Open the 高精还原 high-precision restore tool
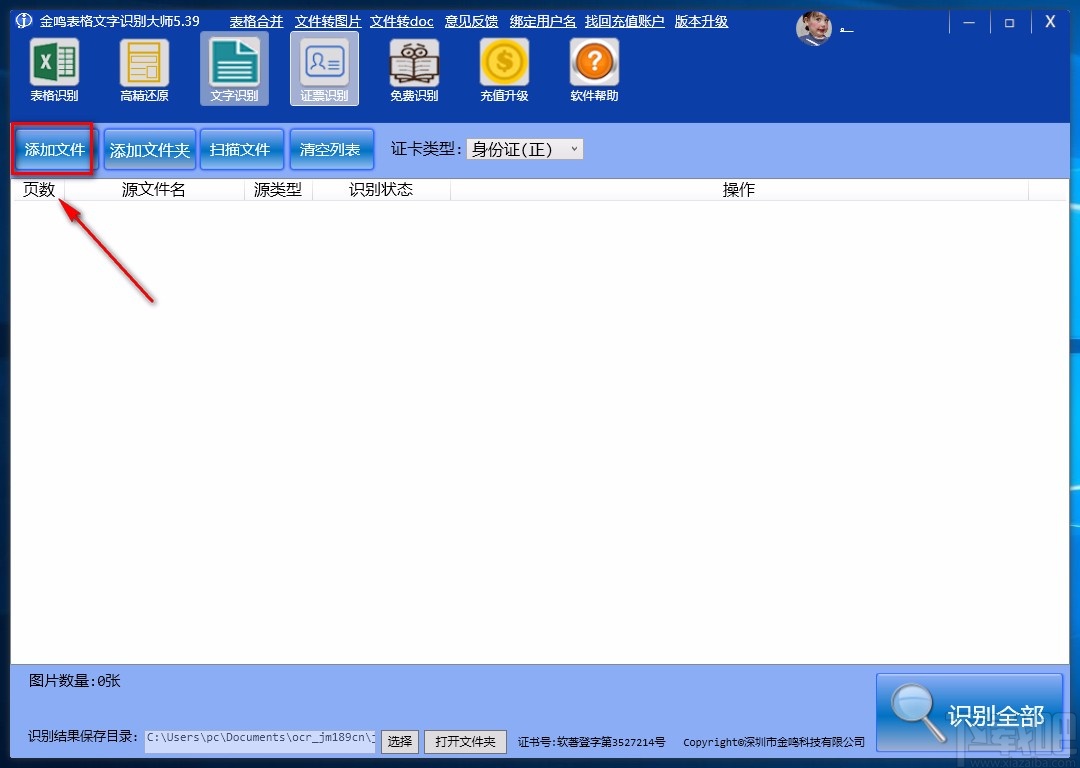 [x=144, y=68]
